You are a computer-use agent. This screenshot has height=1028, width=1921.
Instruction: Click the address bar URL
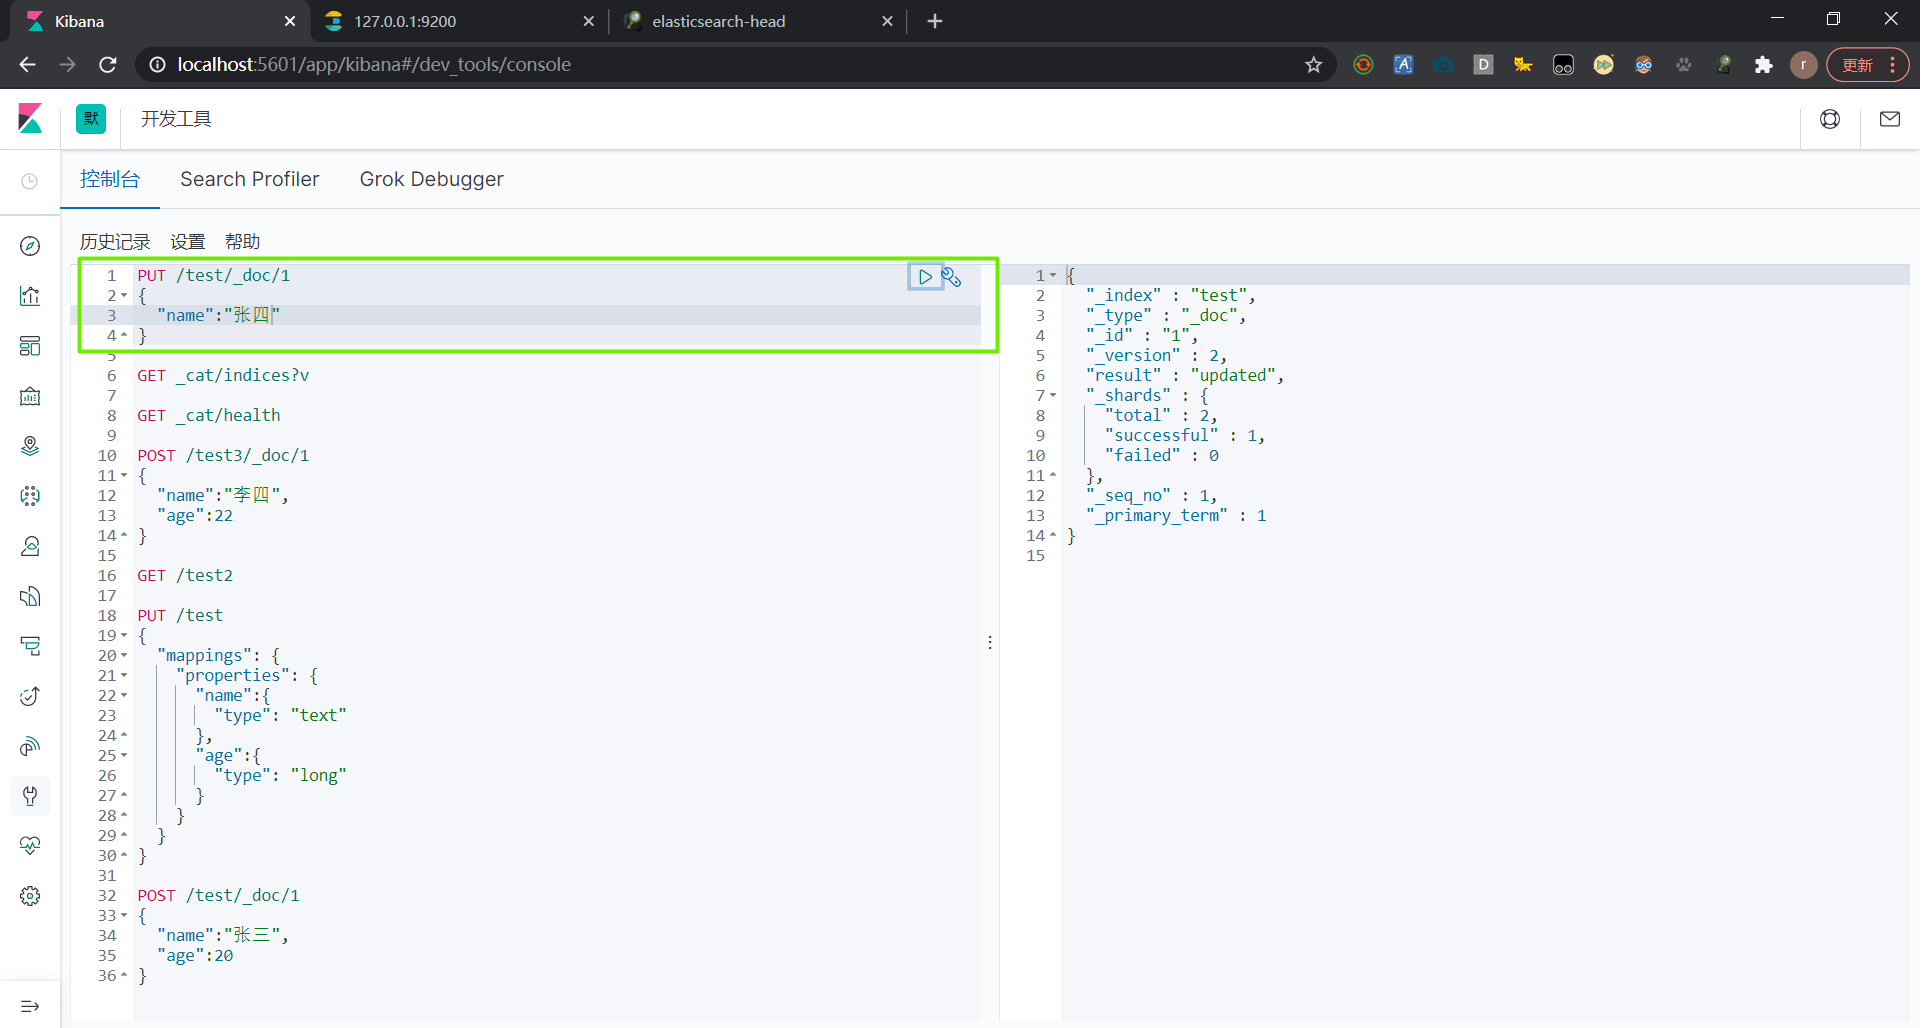tap(374, 65)
